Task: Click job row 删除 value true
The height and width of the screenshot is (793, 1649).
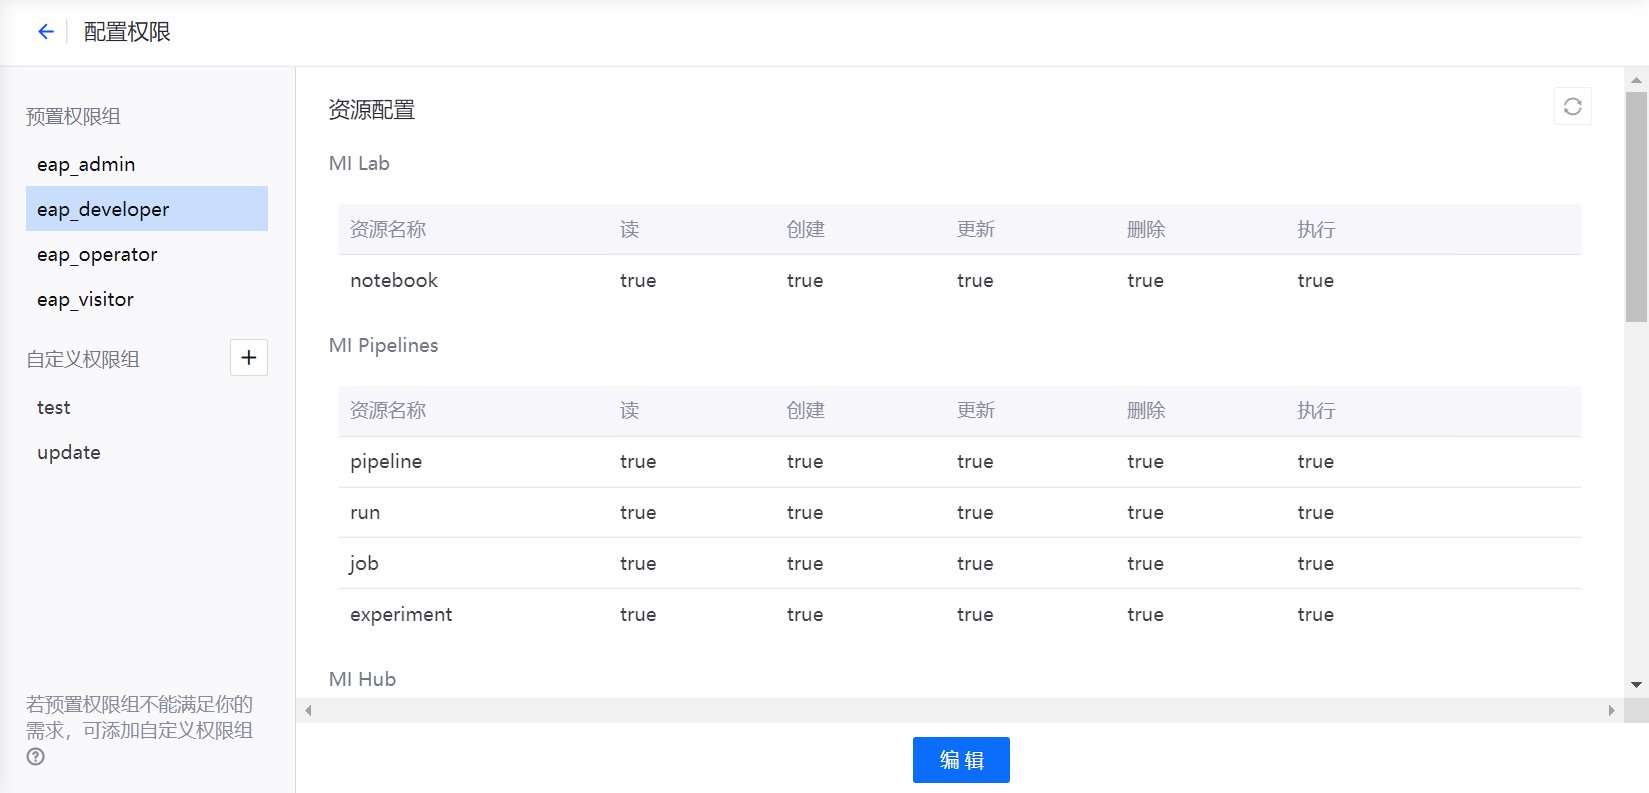Action: click(1145, 563)
